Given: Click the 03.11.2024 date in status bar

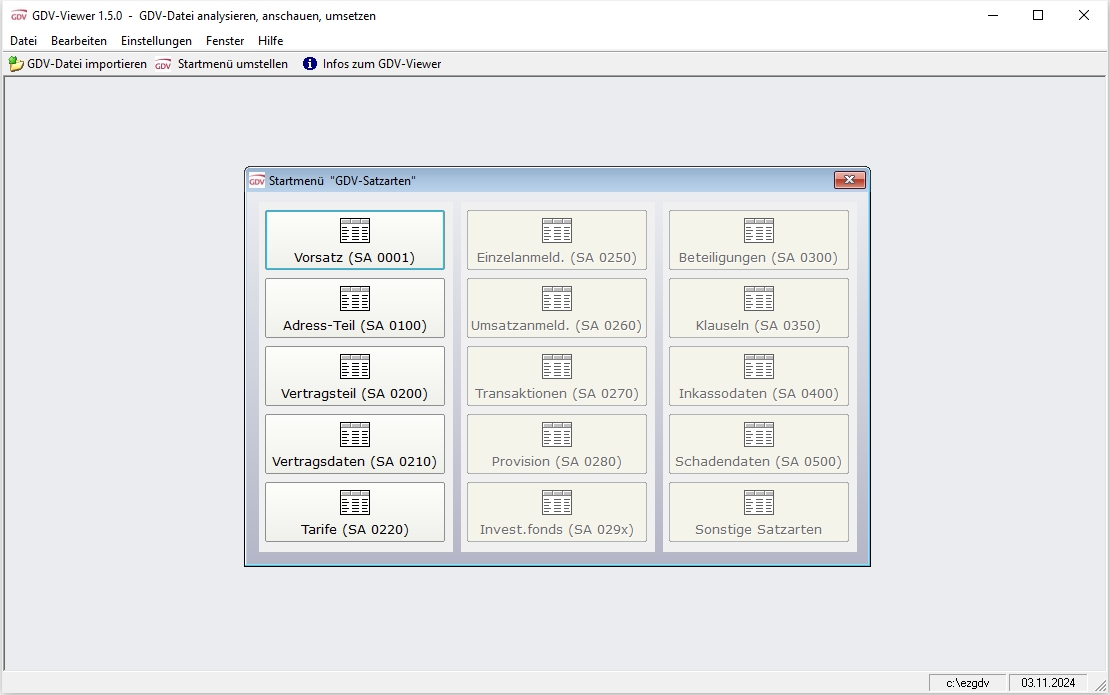Looking at the screenshot, I should coord(1048,683).
